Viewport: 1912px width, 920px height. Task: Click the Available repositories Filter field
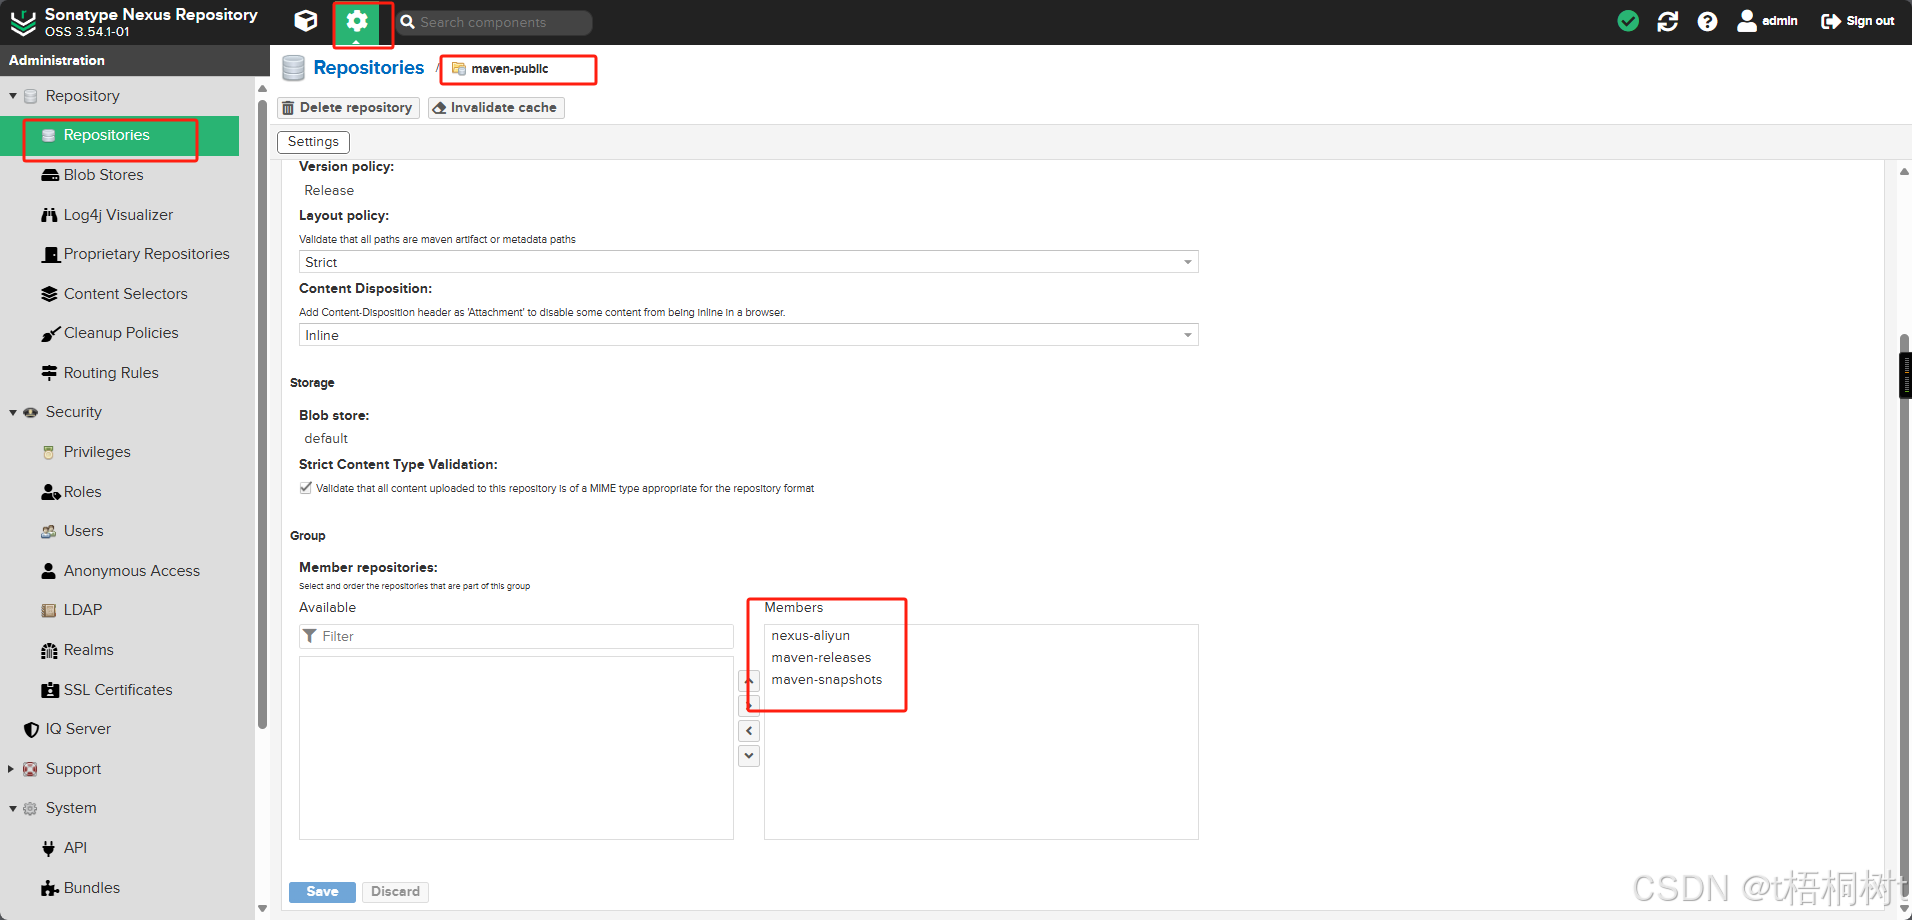[x=516, y=636]
